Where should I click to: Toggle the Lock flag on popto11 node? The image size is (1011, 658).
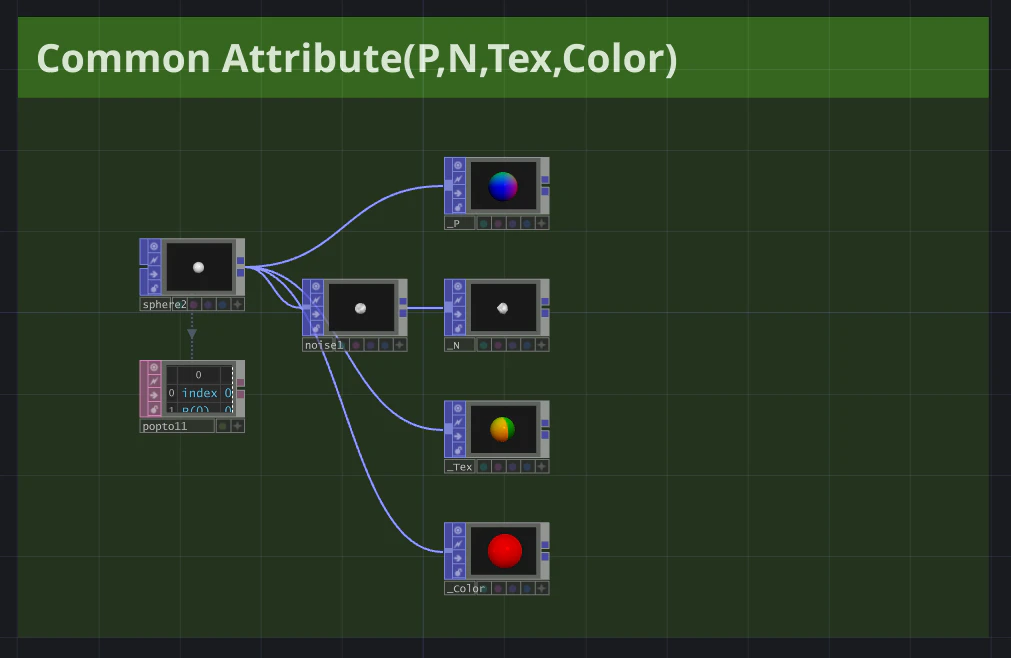click(x=153, y=409)
